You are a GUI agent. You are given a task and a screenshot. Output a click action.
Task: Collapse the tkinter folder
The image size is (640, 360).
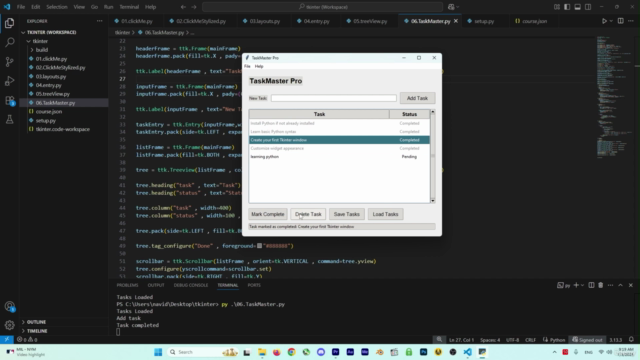click(28, 41)
